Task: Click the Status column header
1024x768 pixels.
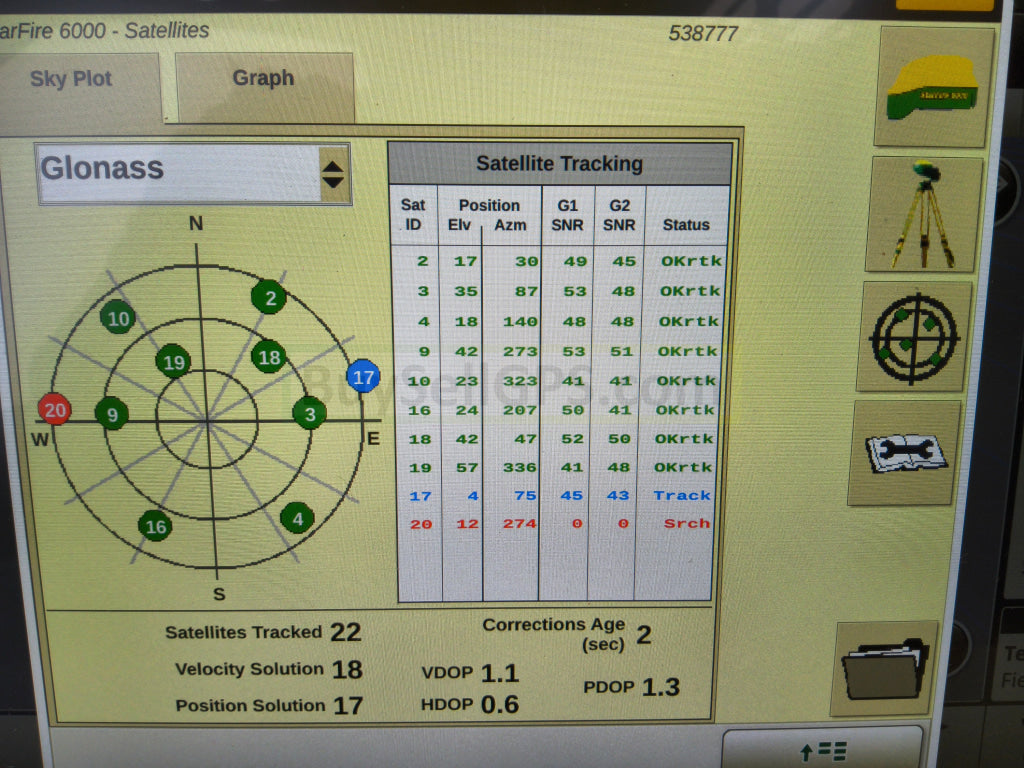Action: 686,225
